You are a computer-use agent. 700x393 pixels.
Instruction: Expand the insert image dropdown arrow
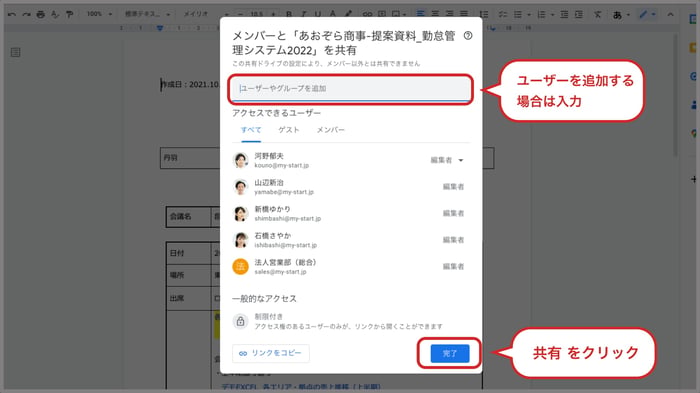coord(404,14)
